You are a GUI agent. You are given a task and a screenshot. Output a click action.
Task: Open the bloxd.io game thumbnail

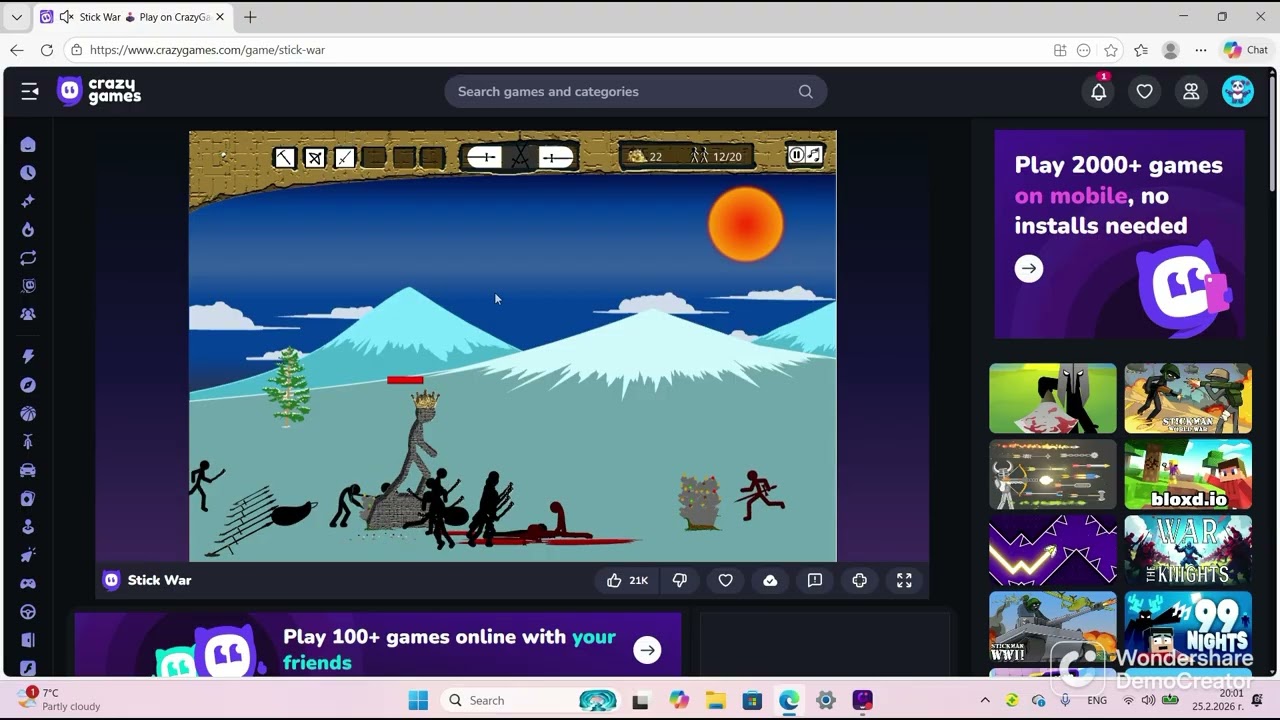1188,474
